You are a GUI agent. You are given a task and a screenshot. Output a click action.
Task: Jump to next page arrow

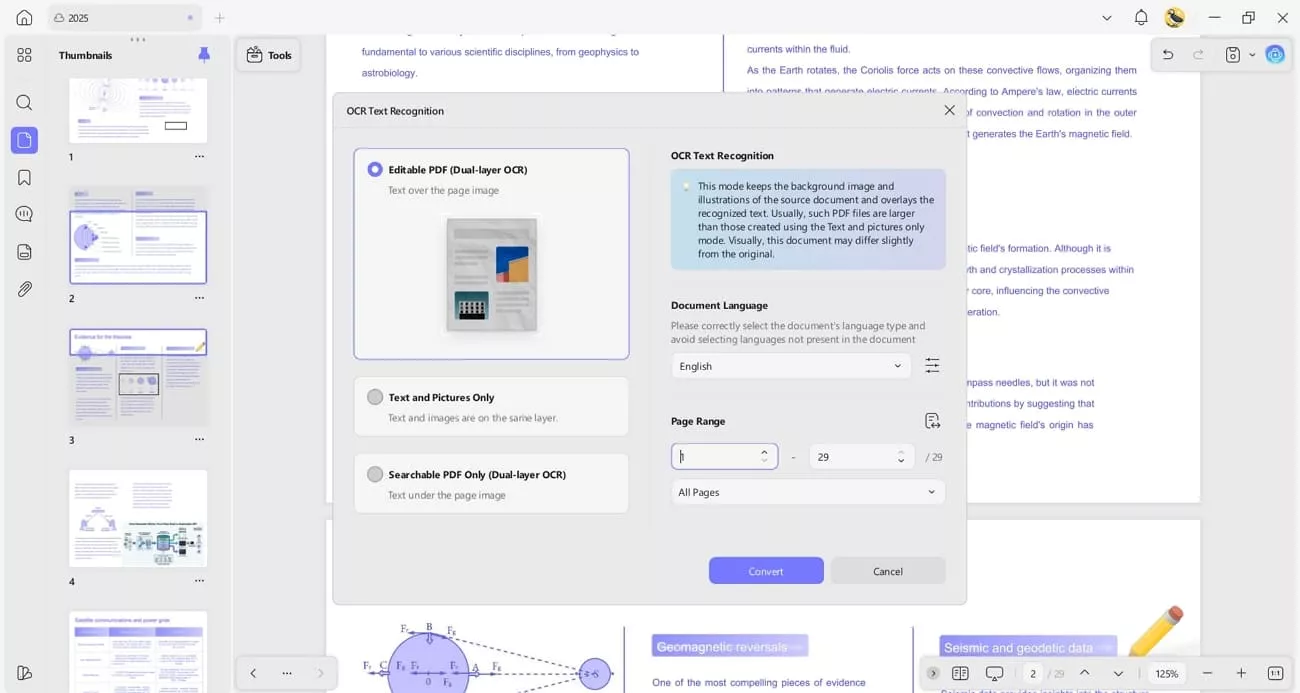[1118, 673]
